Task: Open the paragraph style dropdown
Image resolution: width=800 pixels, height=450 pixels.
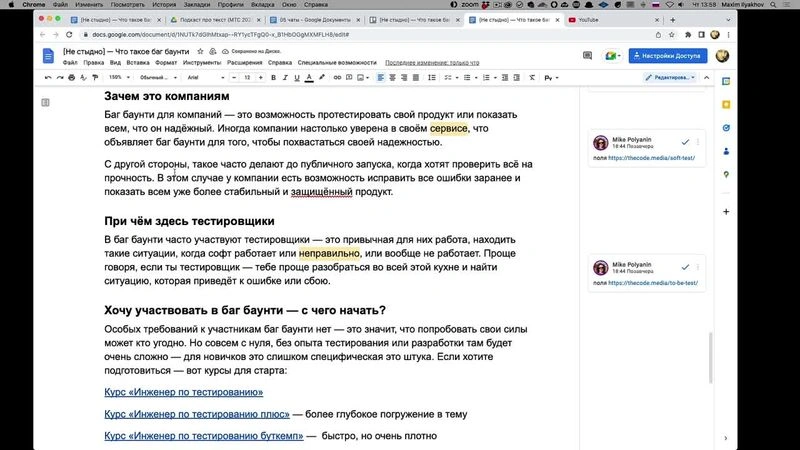Action: pyautogui.click(x=158, y=78)
